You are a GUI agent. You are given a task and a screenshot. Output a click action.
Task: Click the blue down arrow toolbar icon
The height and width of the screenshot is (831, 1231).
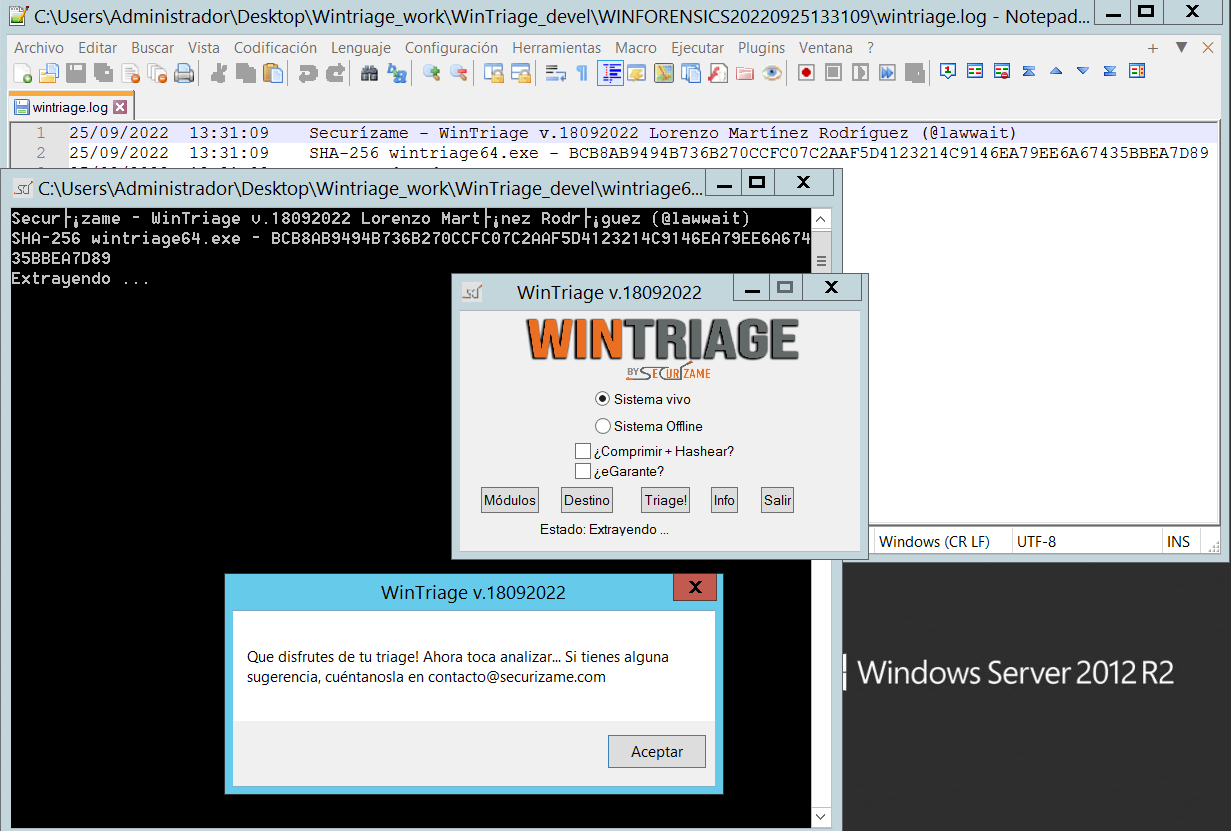(x=1083, y=71)
